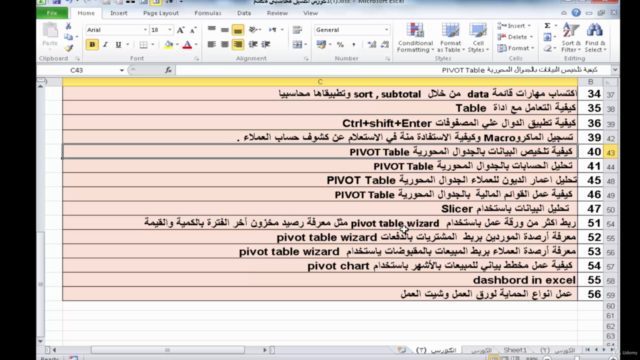Click Increase Decimal icon
The image size is (640, 360).
371,44
